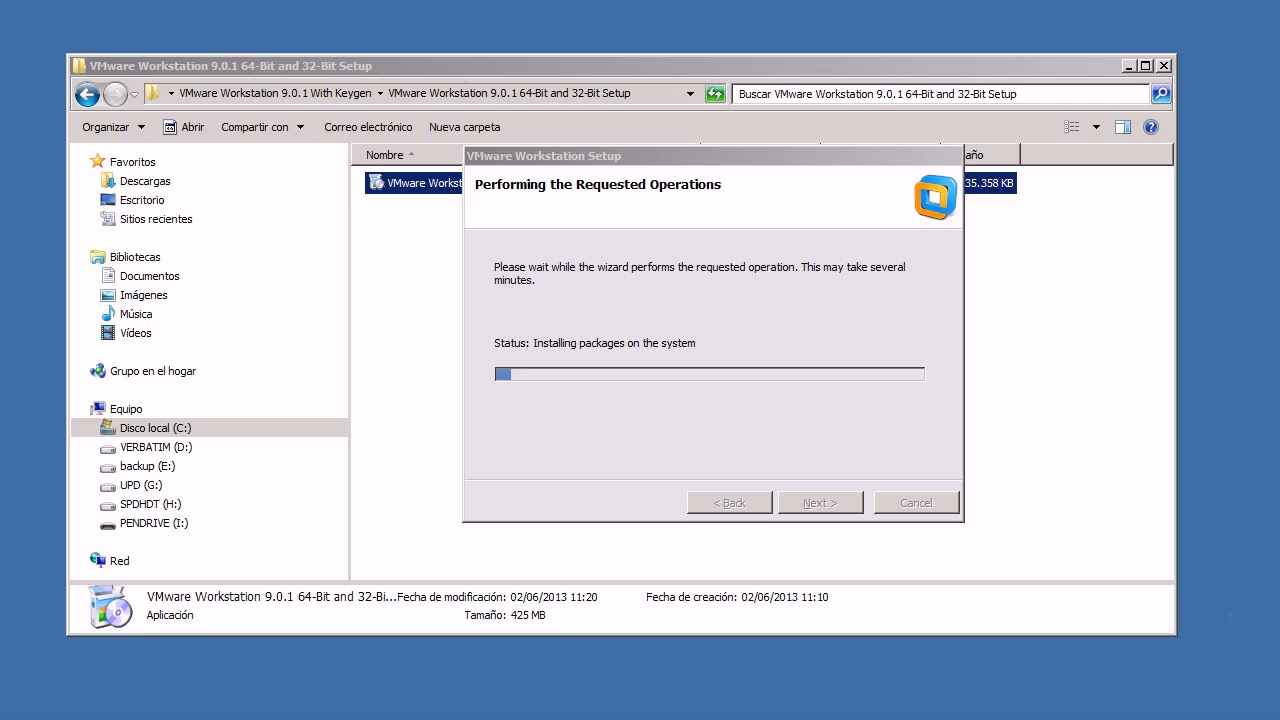Click the file size '35.358 KB' cell

(x=989, y=183)
